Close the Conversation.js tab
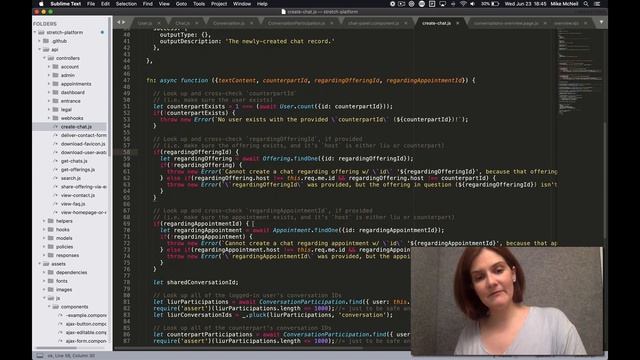Viewport: 640px width, 360px height. pyautogui.click(x=251, y=23)
